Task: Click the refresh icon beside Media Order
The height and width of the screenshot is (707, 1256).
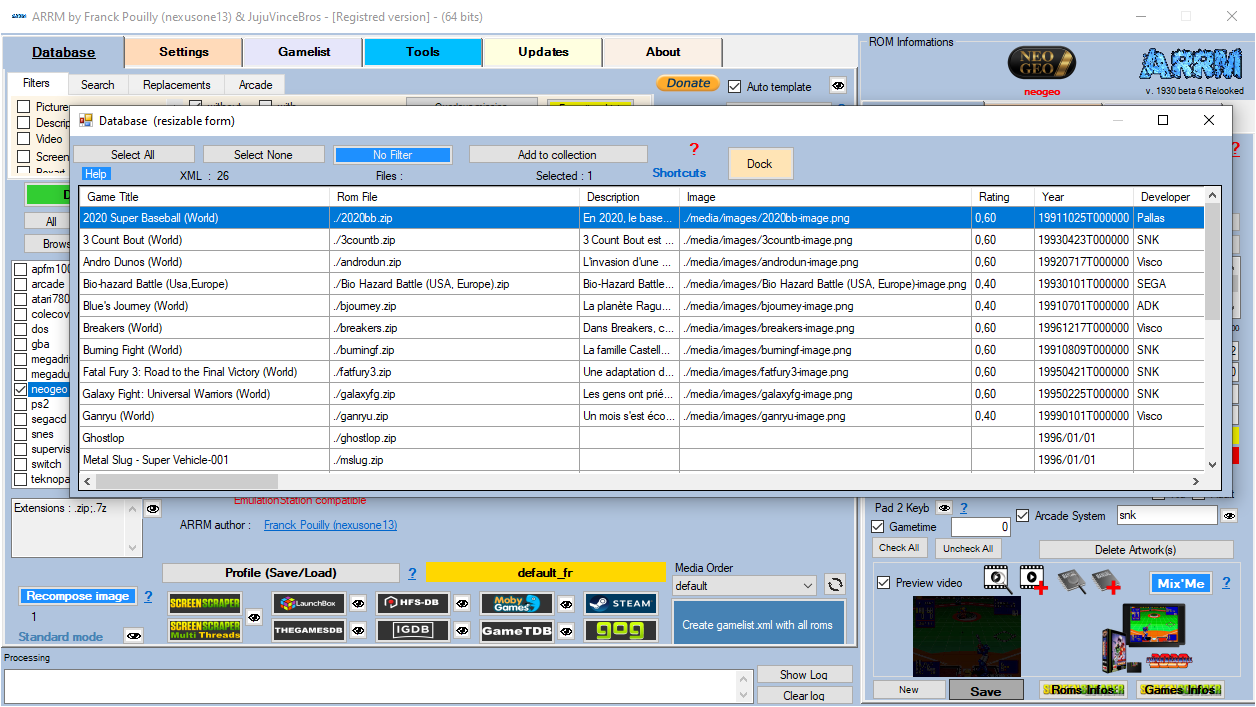Action: point(835,586)
